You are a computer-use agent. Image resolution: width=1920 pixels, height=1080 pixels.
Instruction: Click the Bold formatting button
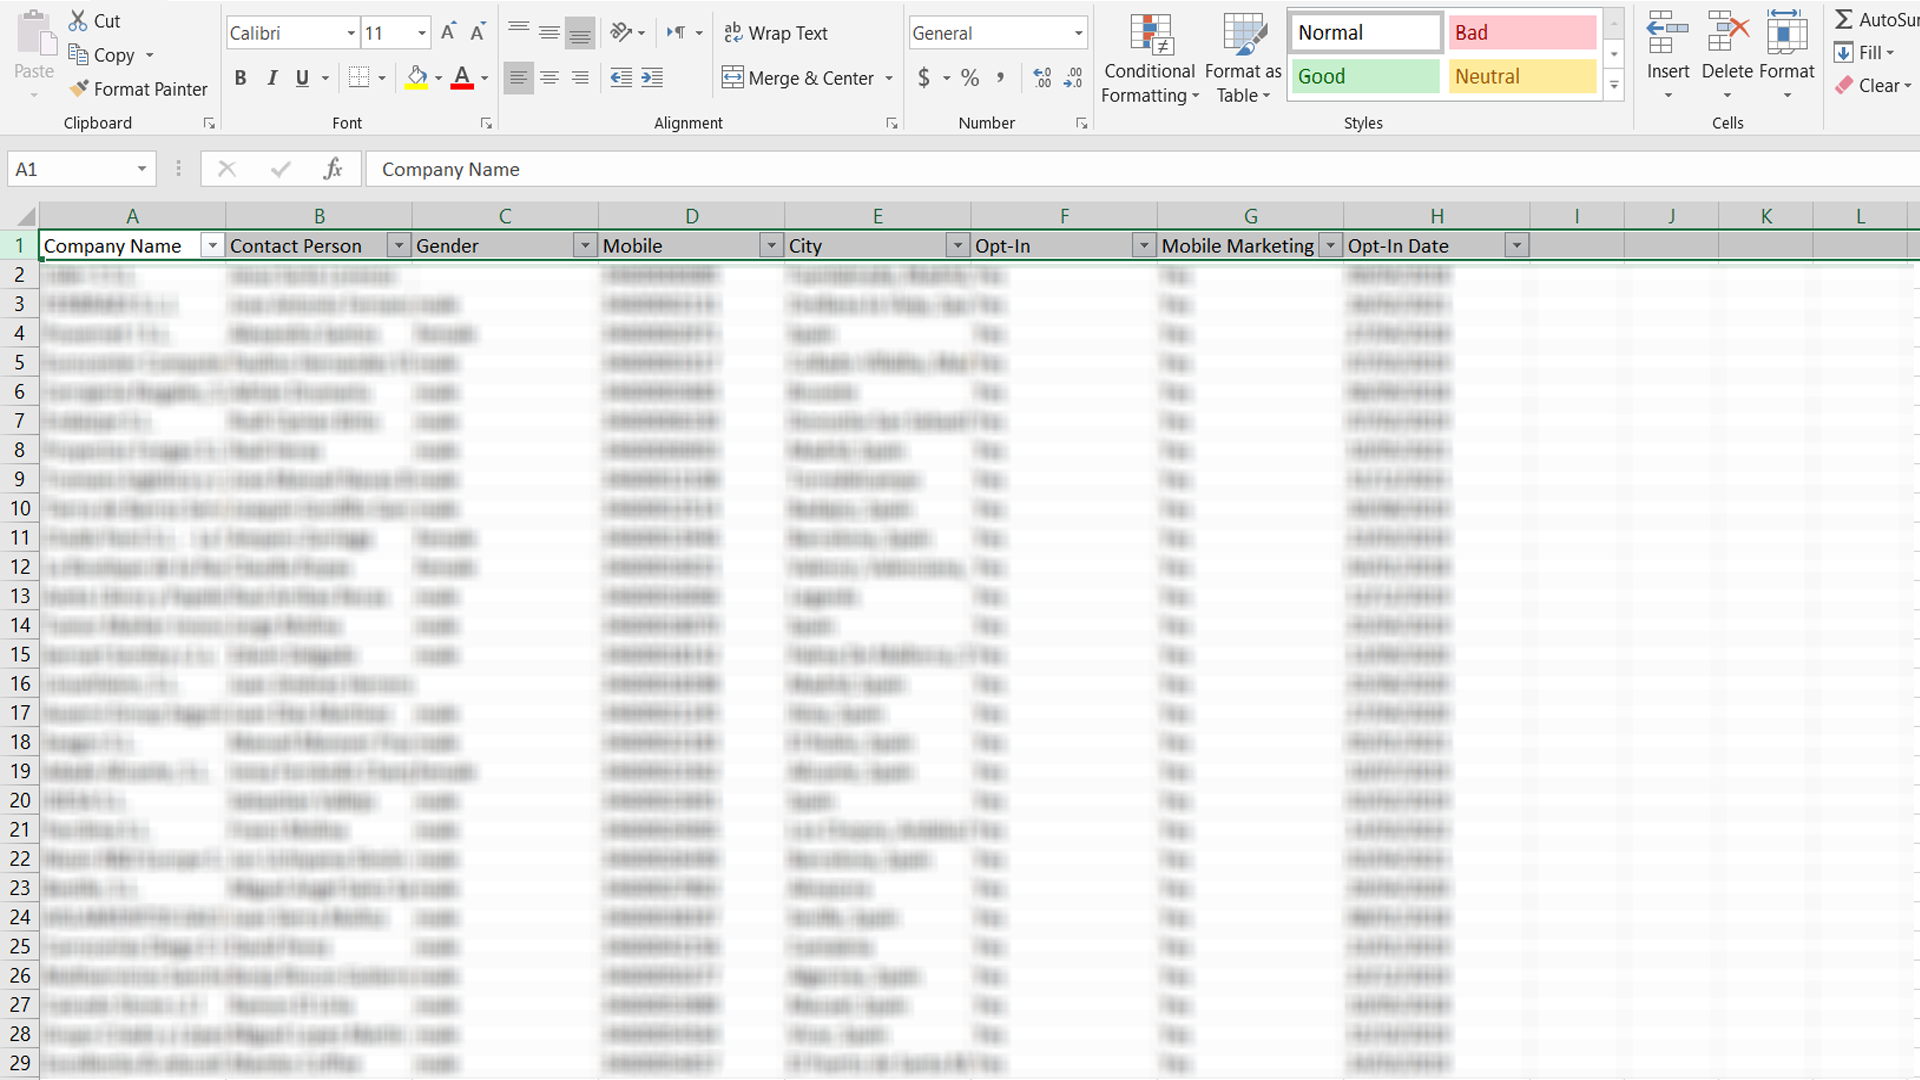click(240, 78)
